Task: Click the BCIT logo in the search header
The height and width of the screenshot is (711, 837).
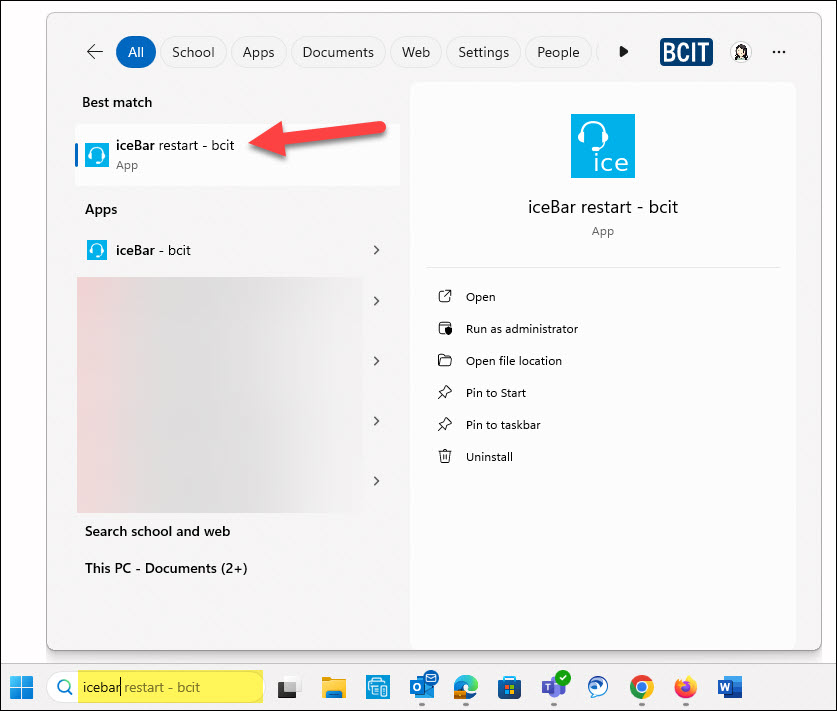Action: (686, 52)
